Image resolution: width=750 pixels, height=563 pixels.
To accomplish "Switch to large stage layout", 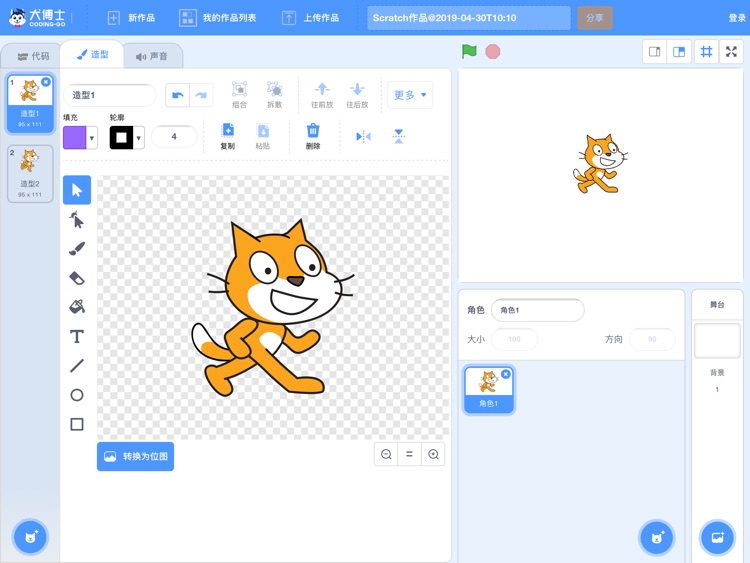I will tap(679, 52).
